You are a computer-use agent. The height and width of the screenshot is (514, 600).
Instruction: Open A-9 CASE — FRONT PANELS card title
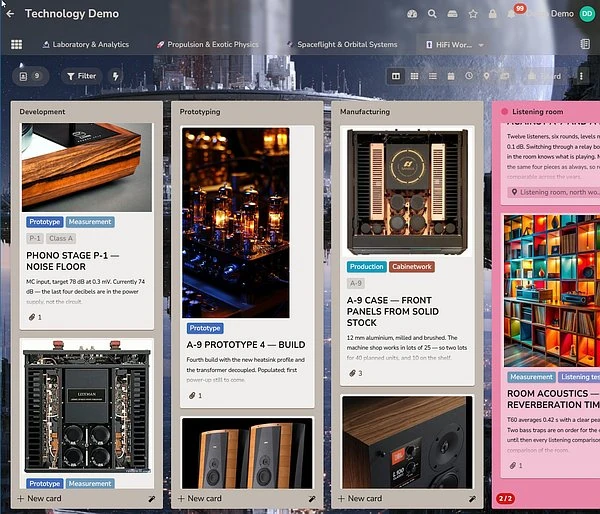click(393, 312)
